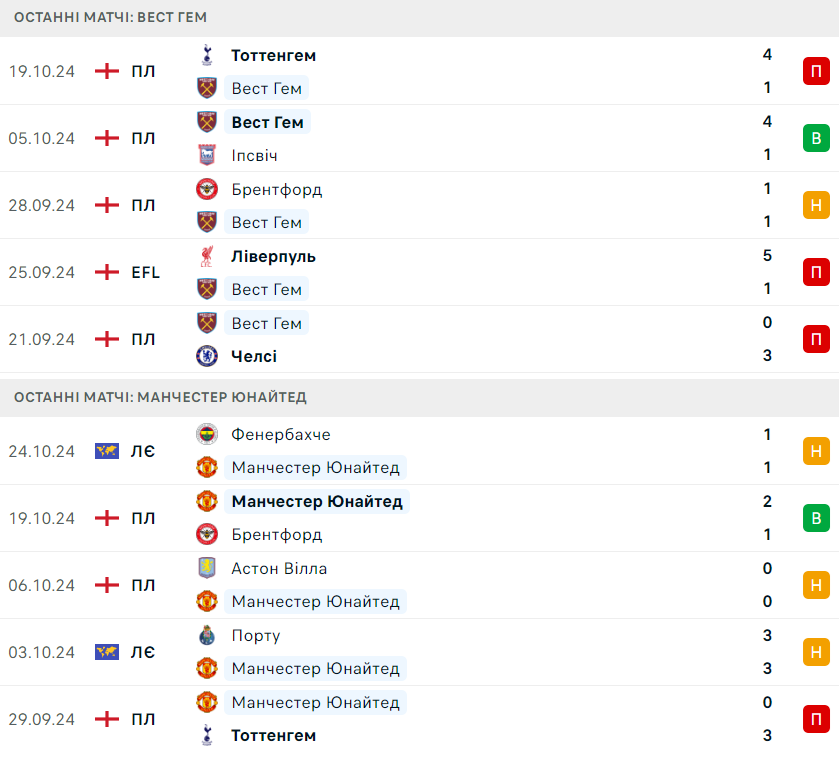Viewport: 839px width, 757px height.
Task: Click the England flag icon on 21.09.24
Action: (107, 339)
